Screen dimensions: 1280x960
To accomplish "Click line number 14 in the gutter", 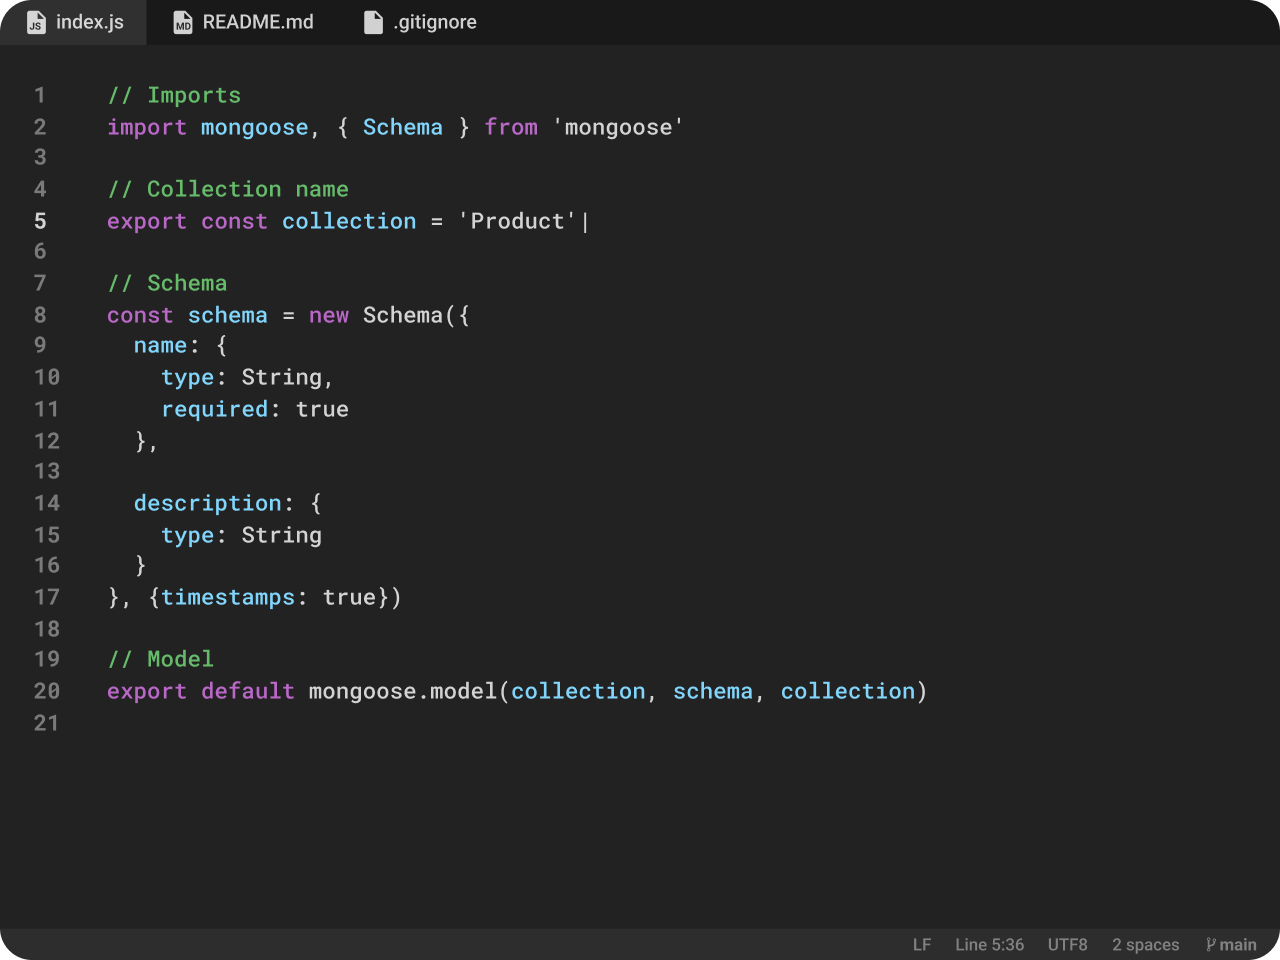I will pyautogui.click(x=46, y=503).
